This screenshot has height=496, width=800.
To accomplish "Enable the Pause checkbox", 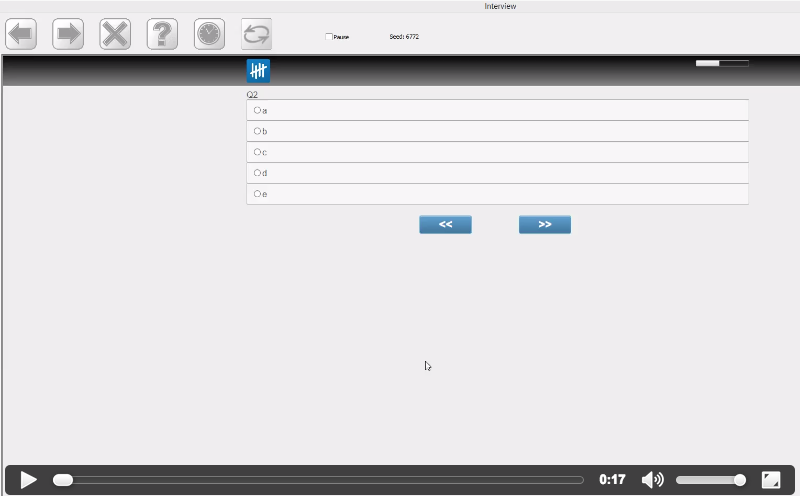I will click(329, 37).
